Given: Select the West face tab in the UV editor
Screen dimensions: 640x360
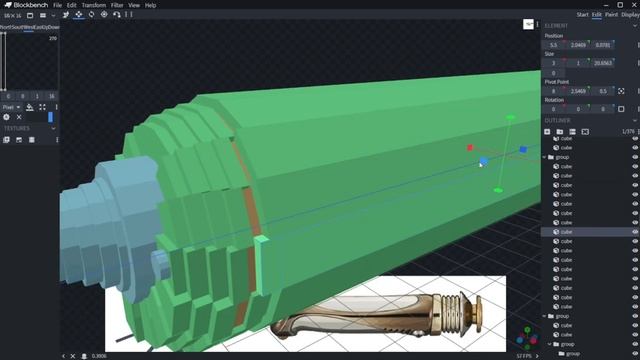Looking at the screenshot, I should click(x=29, y=27).
